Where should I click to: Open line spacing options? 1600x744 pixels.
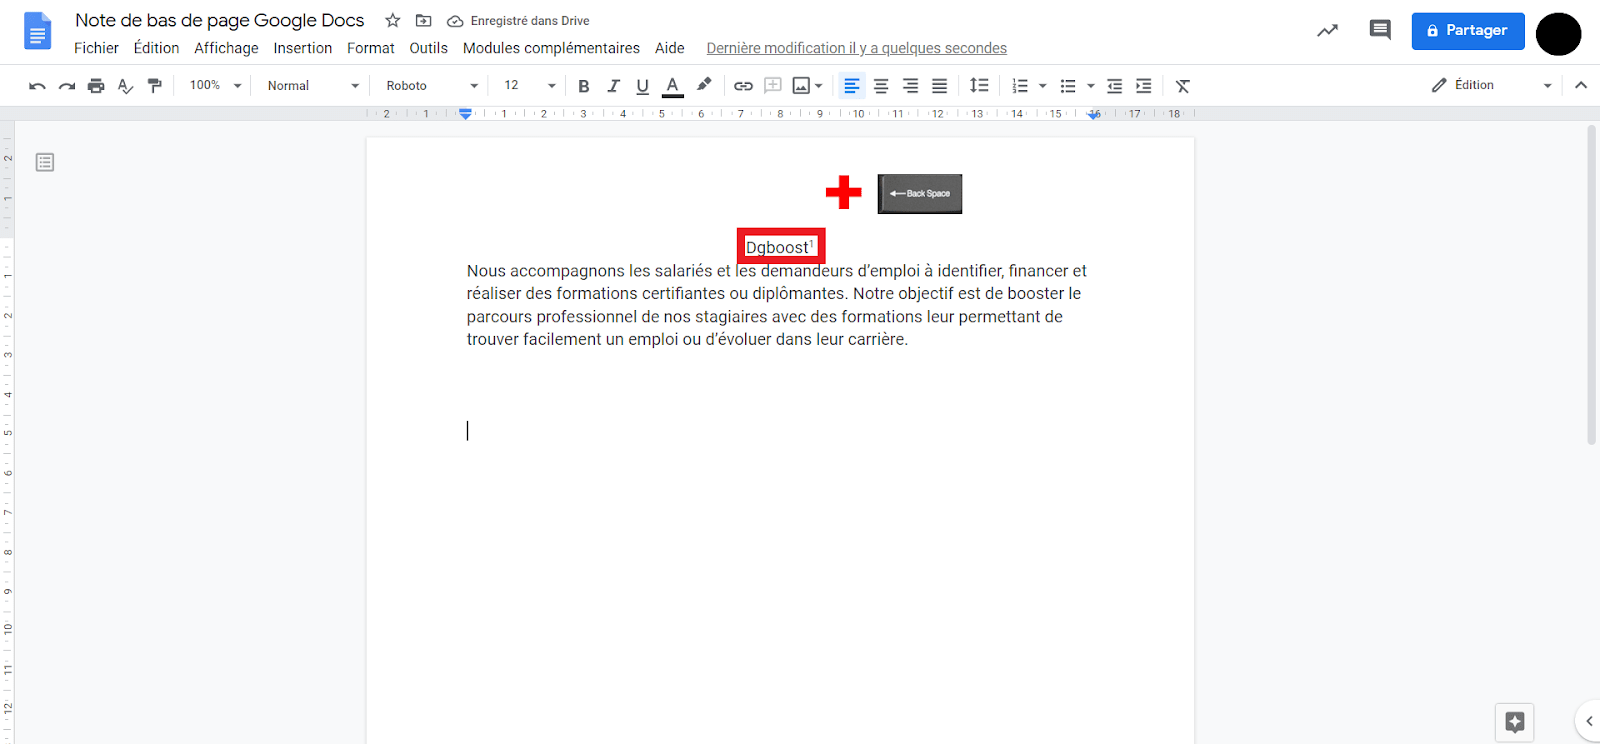click(x=979, y=86)
